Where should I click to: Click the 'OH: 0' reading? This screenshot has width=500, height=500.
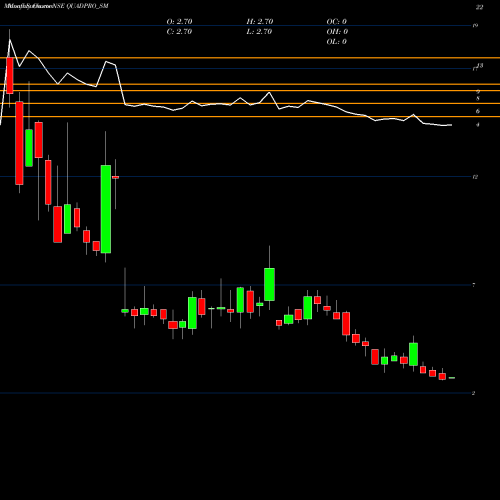[337, 32]
